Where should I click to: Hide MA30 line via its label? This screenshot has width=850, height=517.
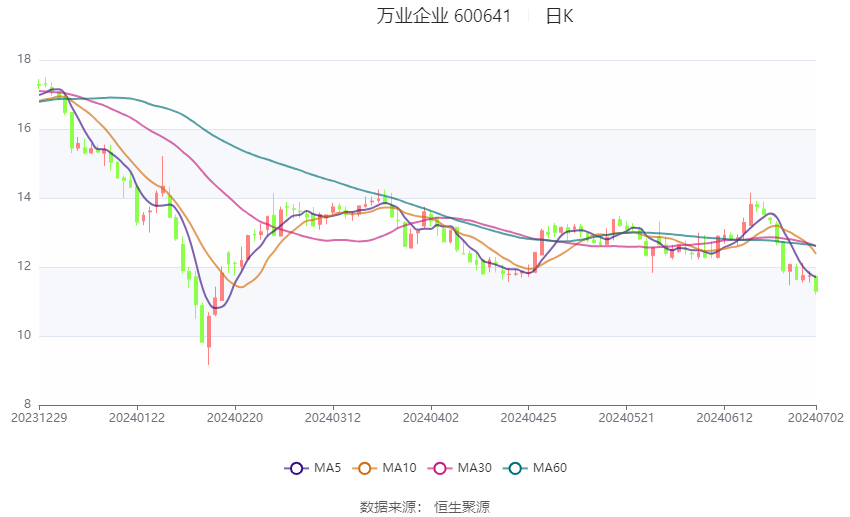click(x=474, y=468)
